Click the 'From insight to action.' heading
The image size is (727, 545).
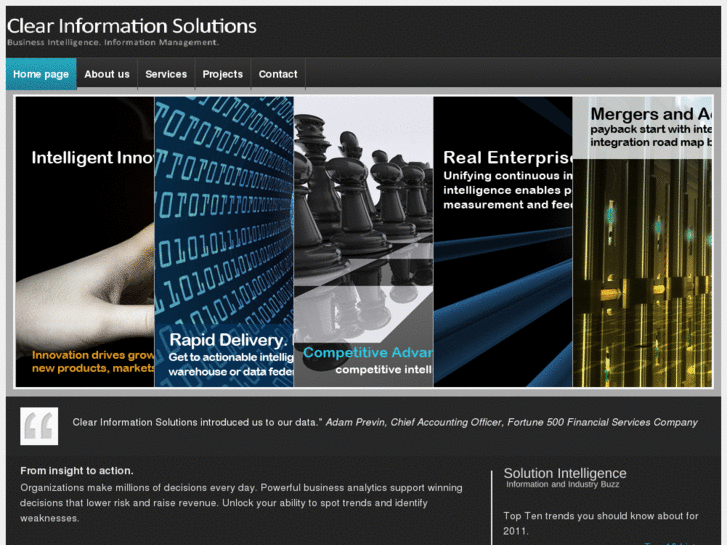pos(77,471)
